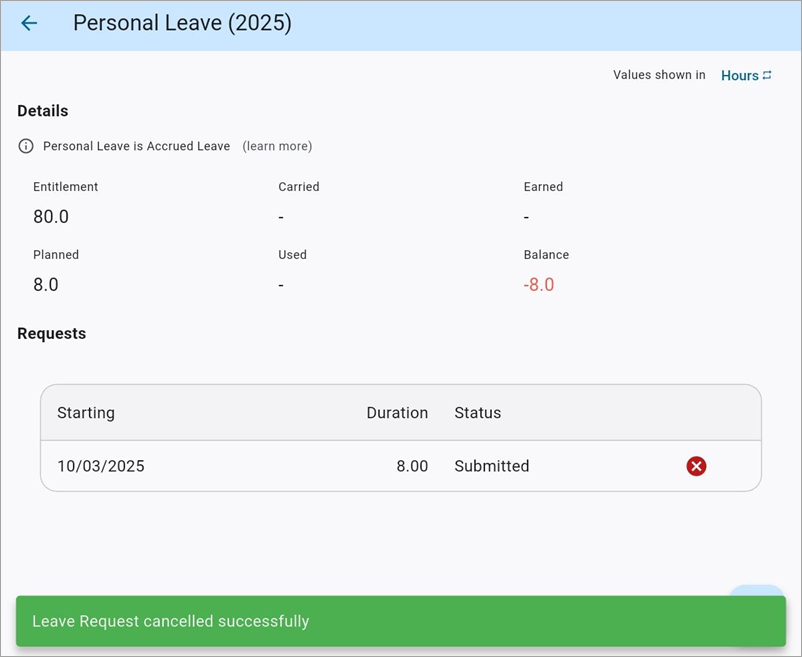
Task: Click the Status column header
Action: coord(477,413)
